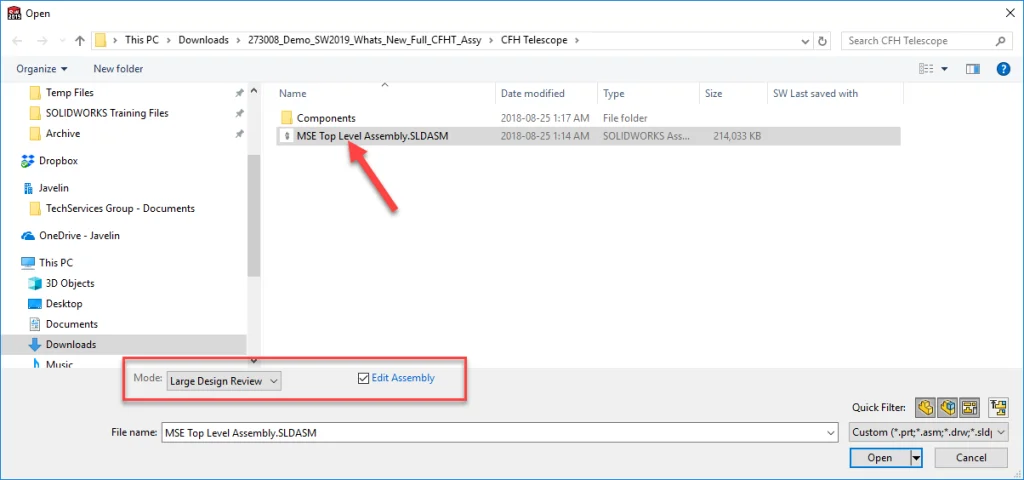The width and height of the screenshot is (1024, 480).
Task: Toggle the Assemblies quick filter icon
Action: 947,408
